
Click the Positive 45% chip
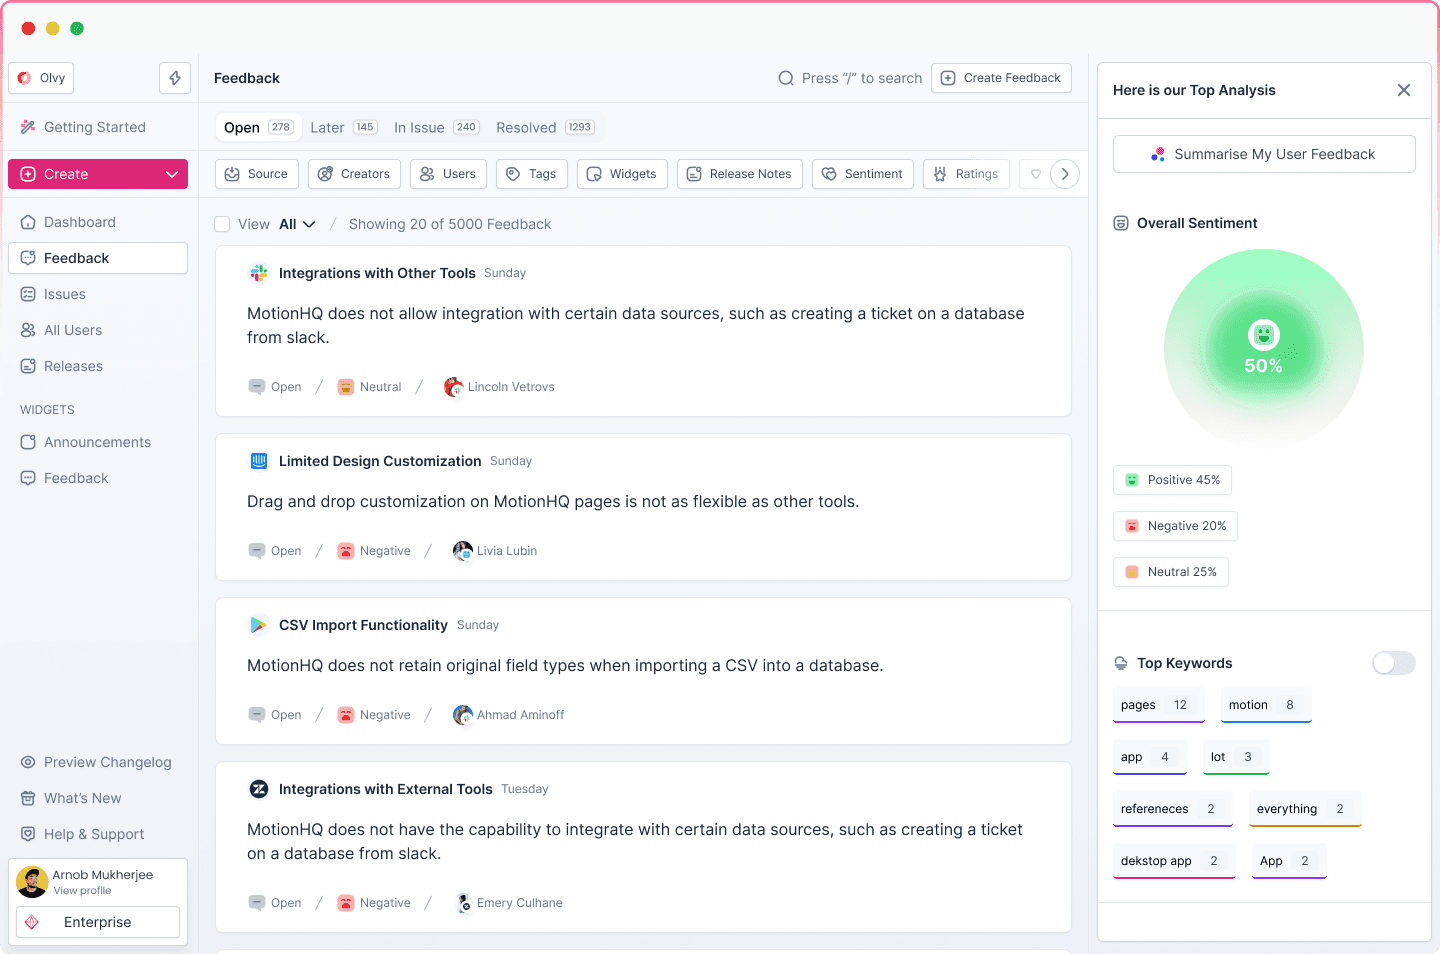point(1172,480)
